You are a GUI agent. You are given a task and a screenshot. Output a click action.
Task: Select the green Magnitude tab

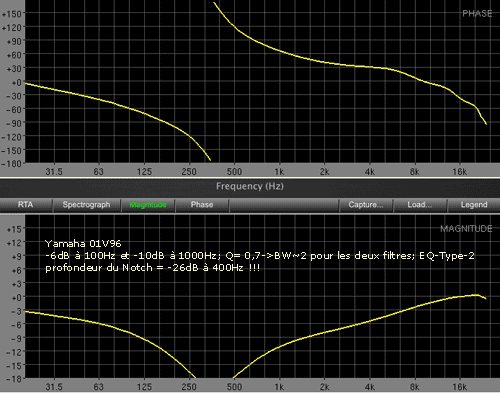tap(148, 205)
